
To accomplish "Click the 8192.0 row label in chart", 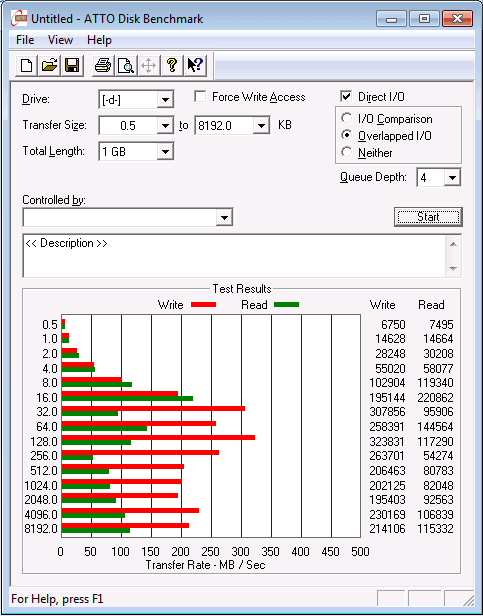I will click(41, 529).
